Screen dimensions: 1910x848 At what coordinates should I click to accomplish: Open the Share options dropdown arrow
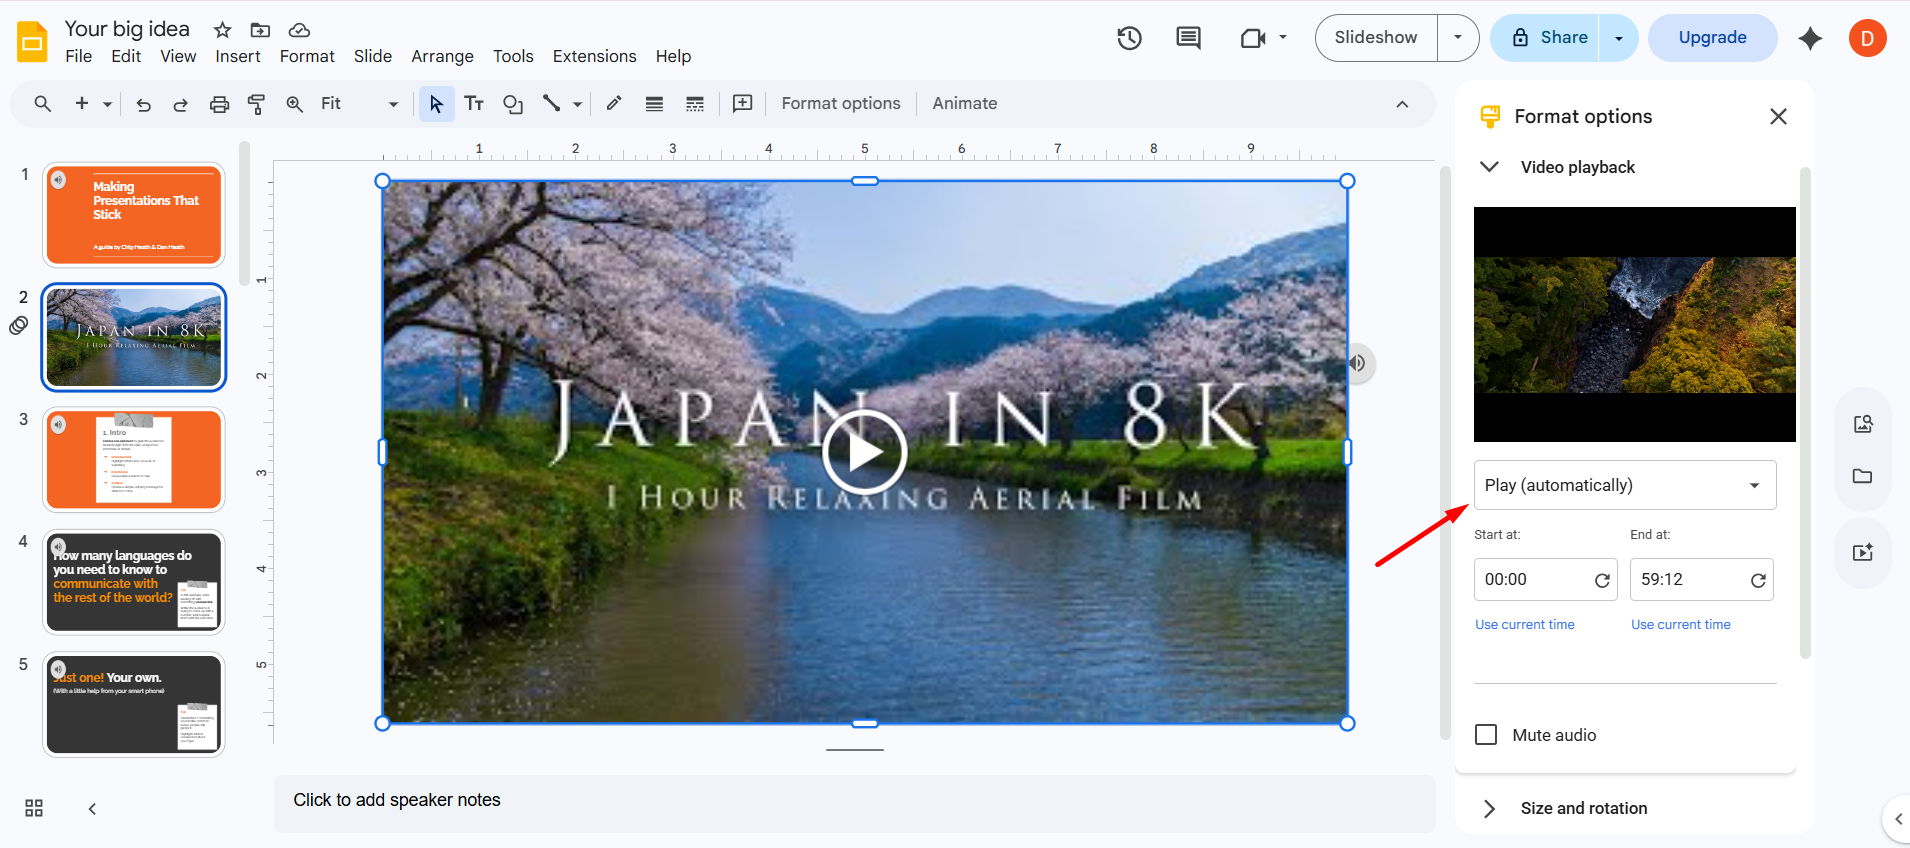pos(1618,38)
